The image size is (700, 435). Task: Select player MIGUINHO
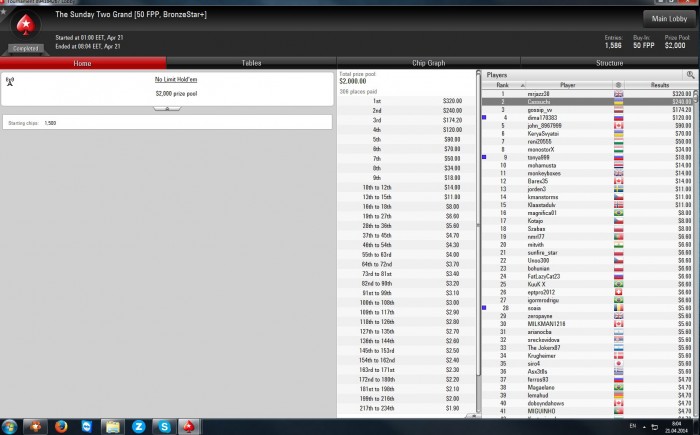tap(542, 411)
